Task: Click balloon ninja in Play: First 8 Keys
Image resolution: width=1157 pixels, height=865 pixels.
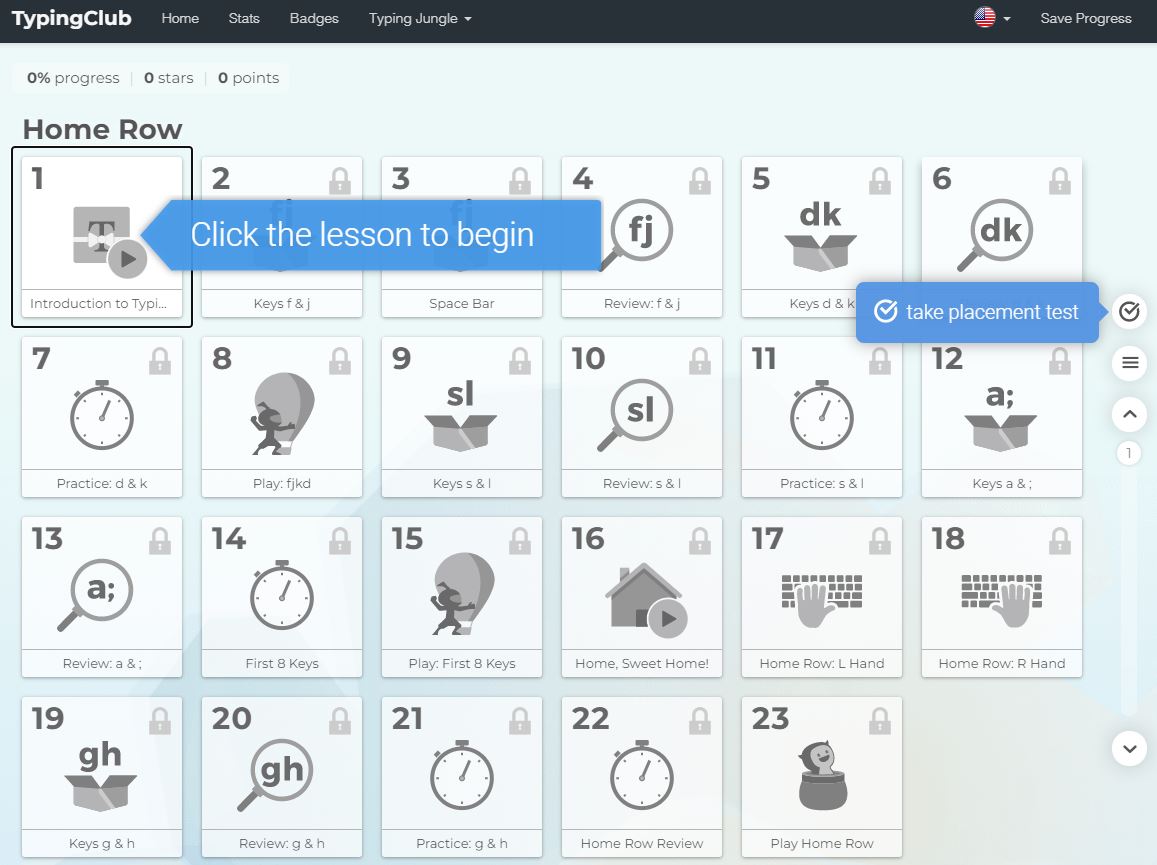Action: tap(462, 593)
